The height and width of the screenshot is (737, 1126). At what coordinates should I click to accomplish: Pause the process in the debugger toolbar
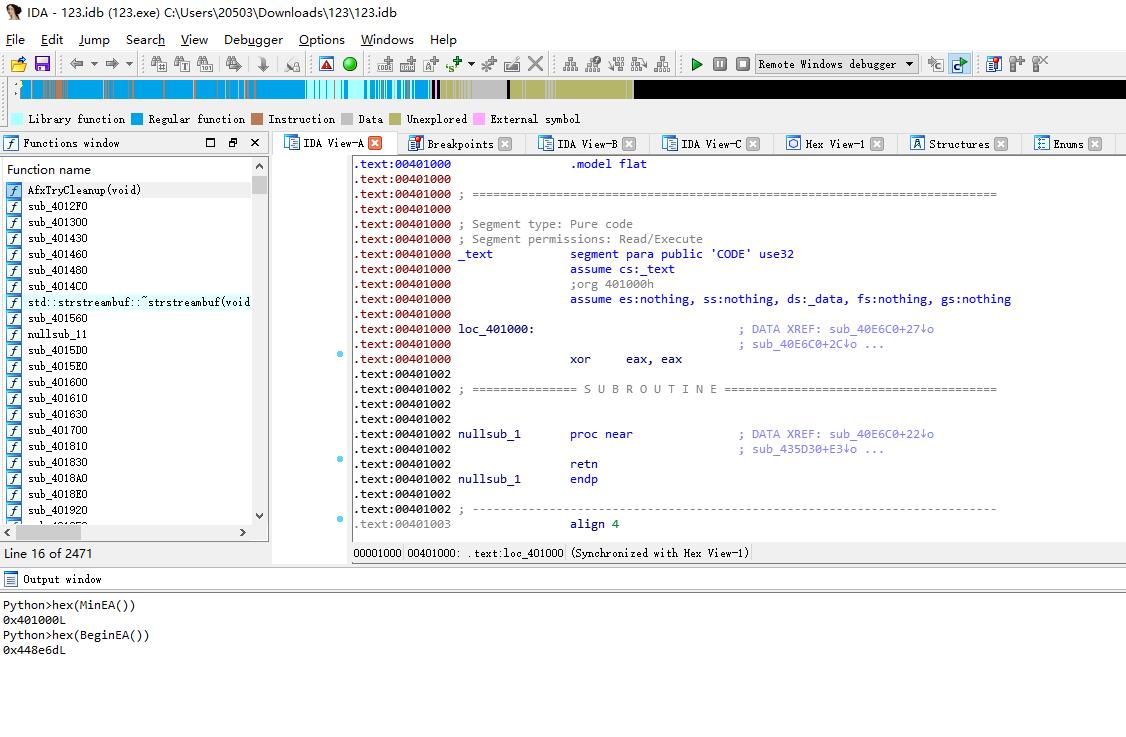[x=720, y=64]
